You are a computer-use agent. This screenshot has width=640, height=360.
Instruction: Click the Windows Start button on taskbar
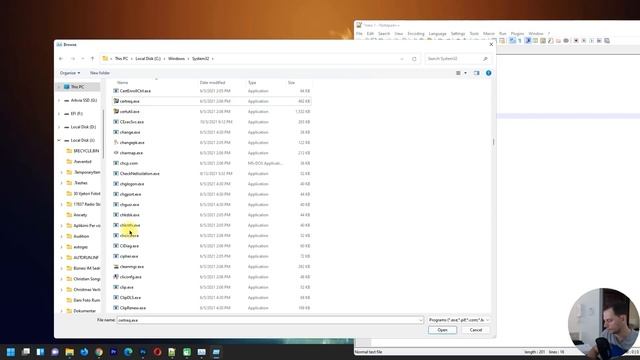click(11, 352)
